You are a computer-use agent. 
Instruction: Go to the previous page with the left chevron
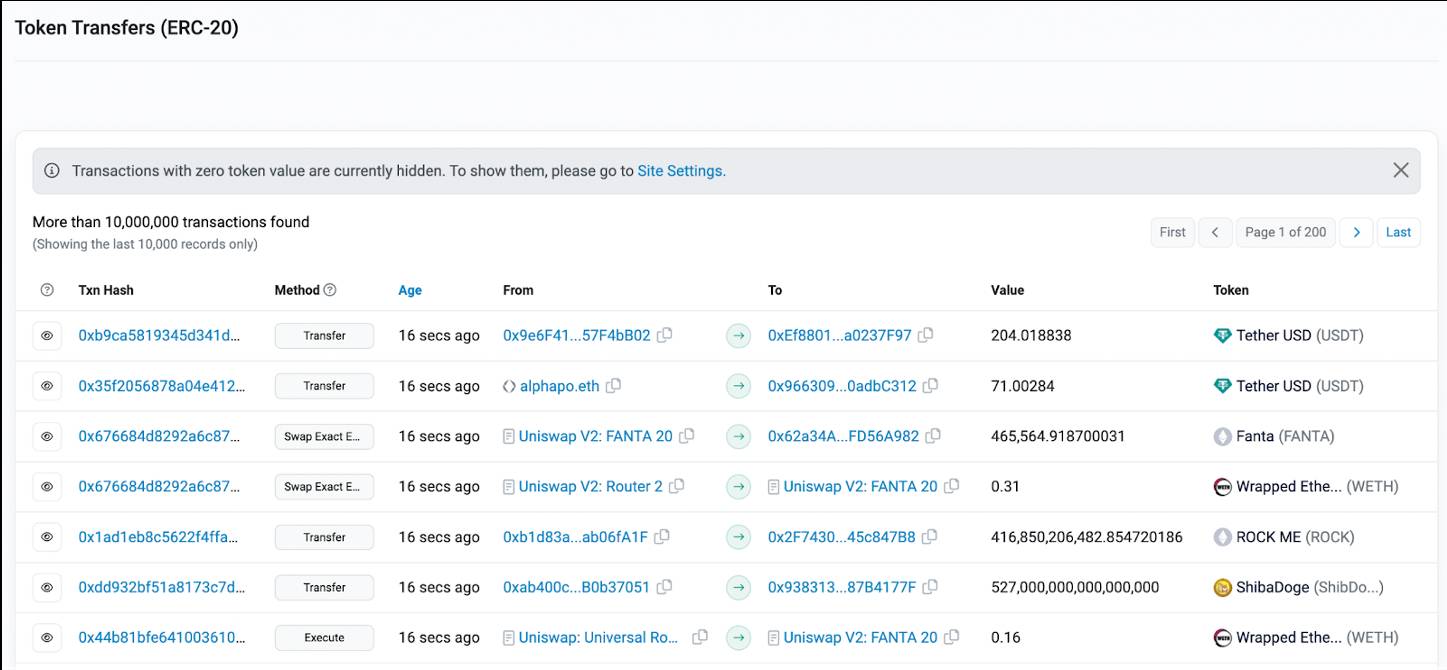(1215, 232)
